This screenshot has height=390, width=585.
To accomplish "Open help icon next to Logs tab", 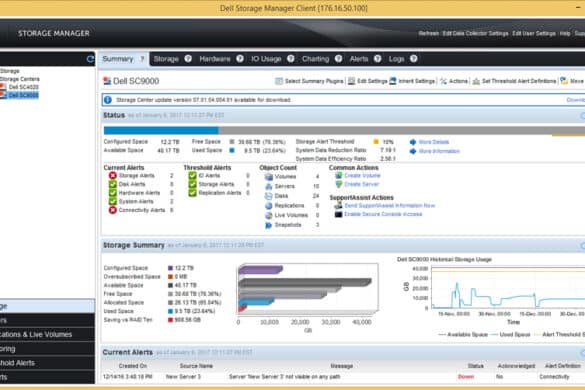I will click(x=413, y=59).
